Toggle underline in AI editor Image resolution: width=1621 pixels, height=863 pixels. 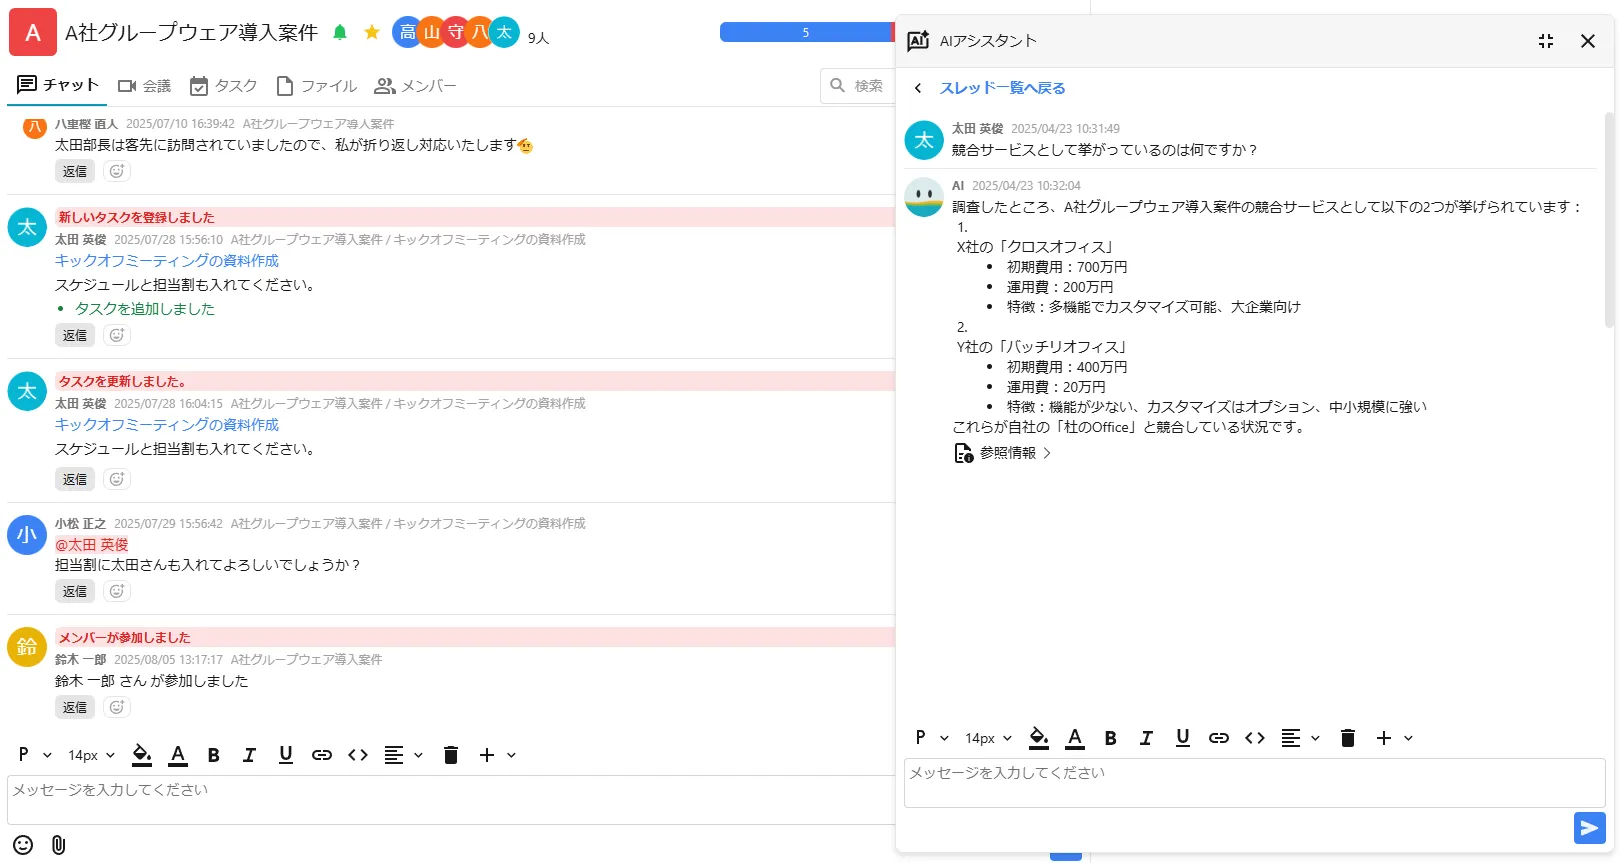1183,738
